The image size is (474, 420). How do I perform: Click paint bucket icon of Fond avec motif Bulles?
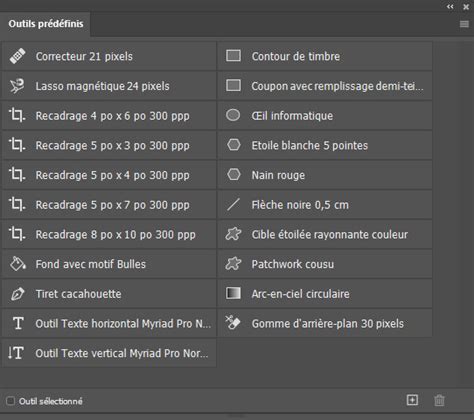coord(18,264)
